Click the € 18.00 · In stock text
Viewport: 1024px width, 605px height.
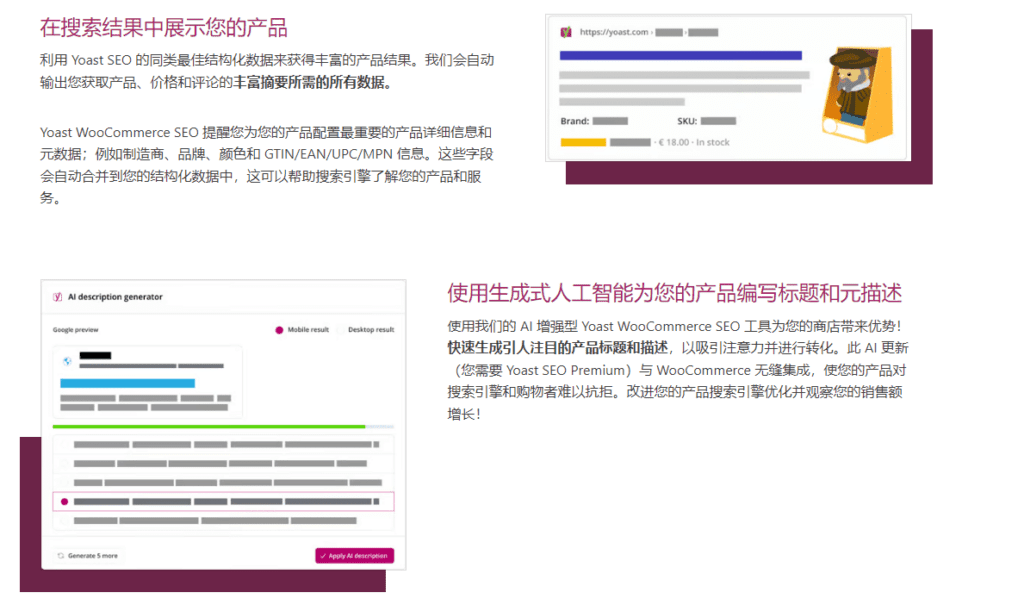(694, 142)
